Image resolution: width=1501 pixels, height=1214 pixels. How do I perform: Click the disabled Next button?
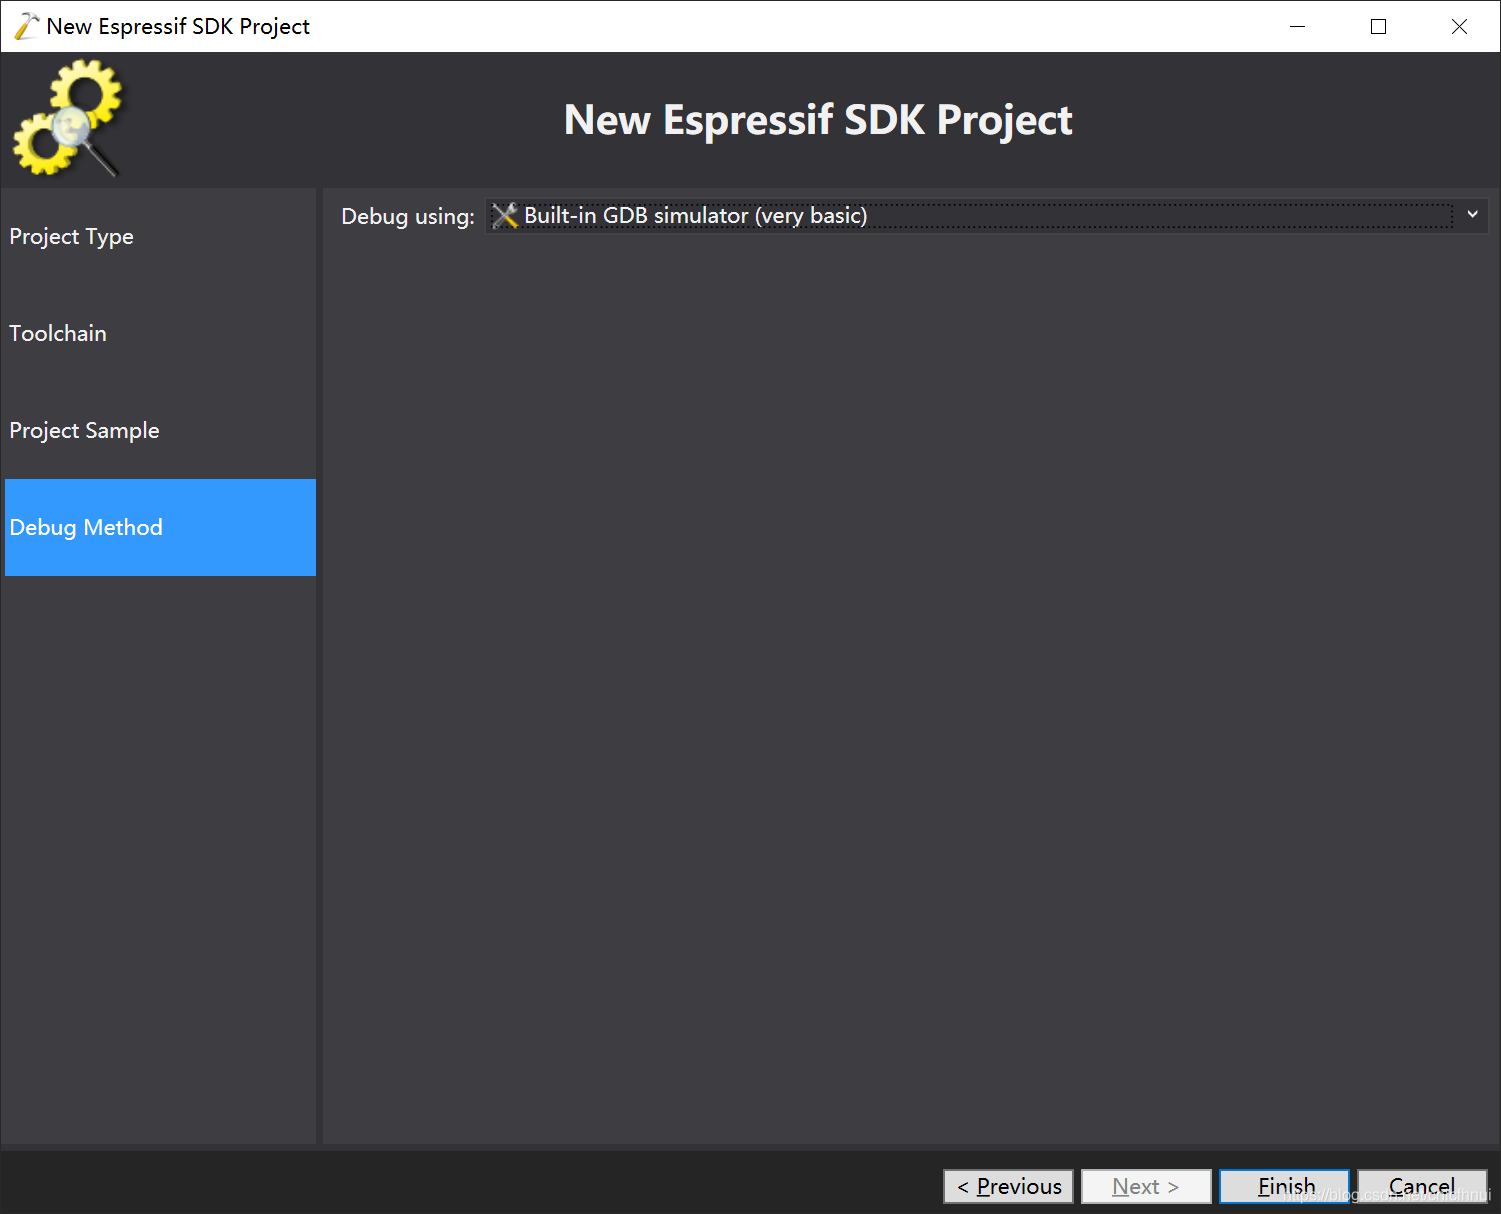point(1146,1186)
